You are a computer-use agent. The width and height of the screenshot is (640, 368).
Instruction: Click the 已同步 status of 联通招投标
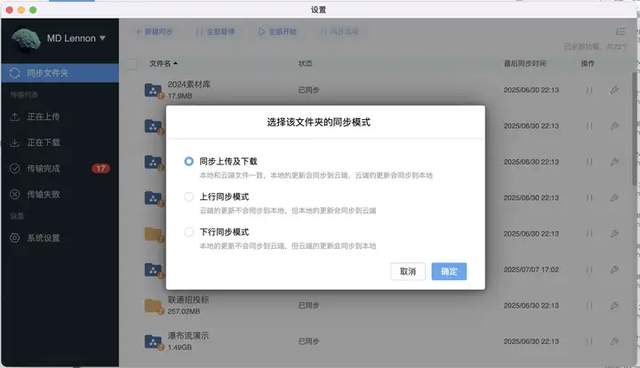click(309, 306)
